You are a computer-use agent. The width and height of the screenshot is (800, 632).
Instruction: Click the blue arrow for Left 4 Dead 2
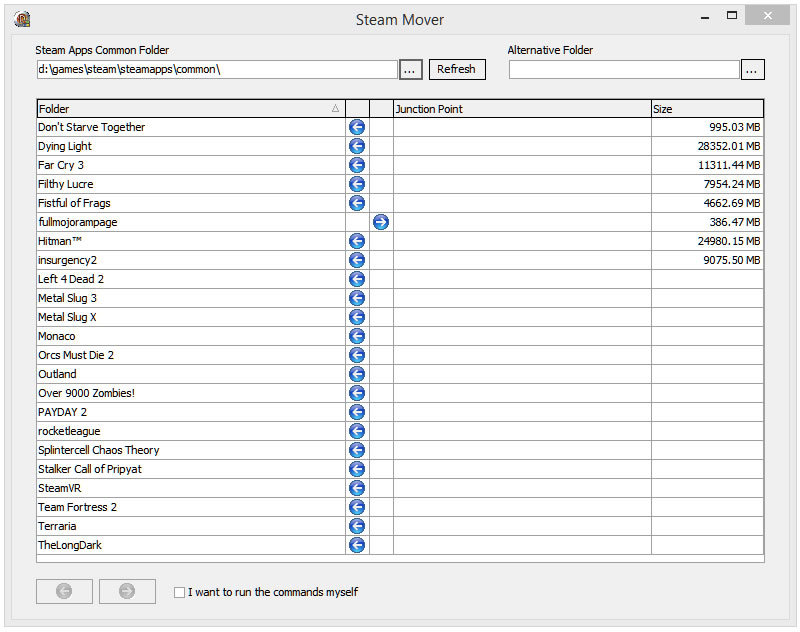pyautogui.click(x=357, y=279)
